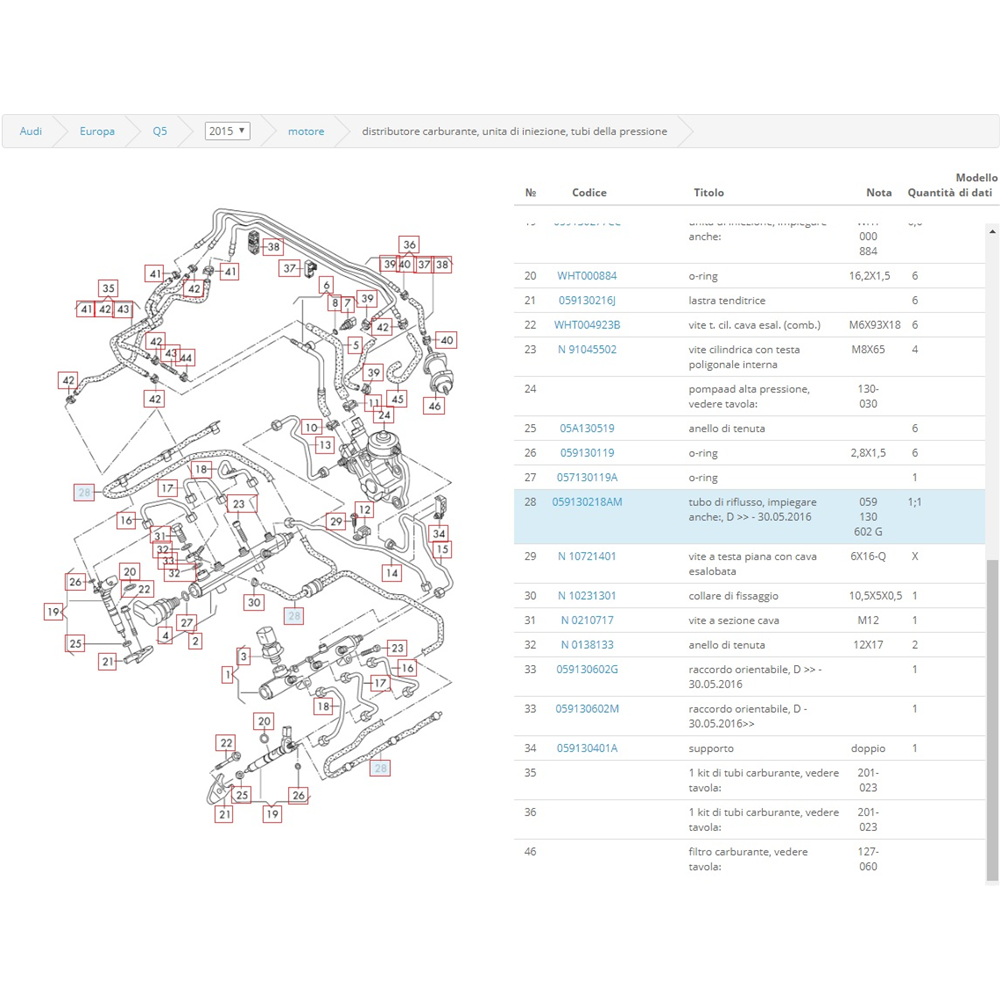The height and width of the screenshot is (1000, 1000).
Task: Open the Audi breadcrumb link
Action: click(x=31, y=131)
